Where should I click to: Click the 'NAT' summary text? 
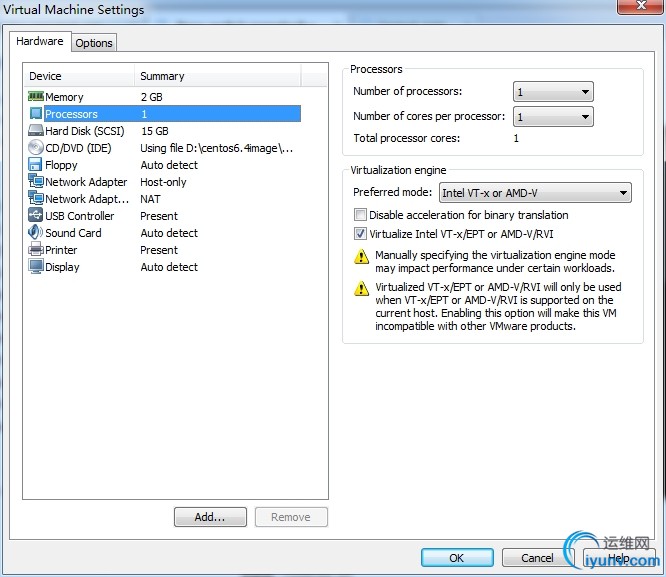tap(150, 199)
